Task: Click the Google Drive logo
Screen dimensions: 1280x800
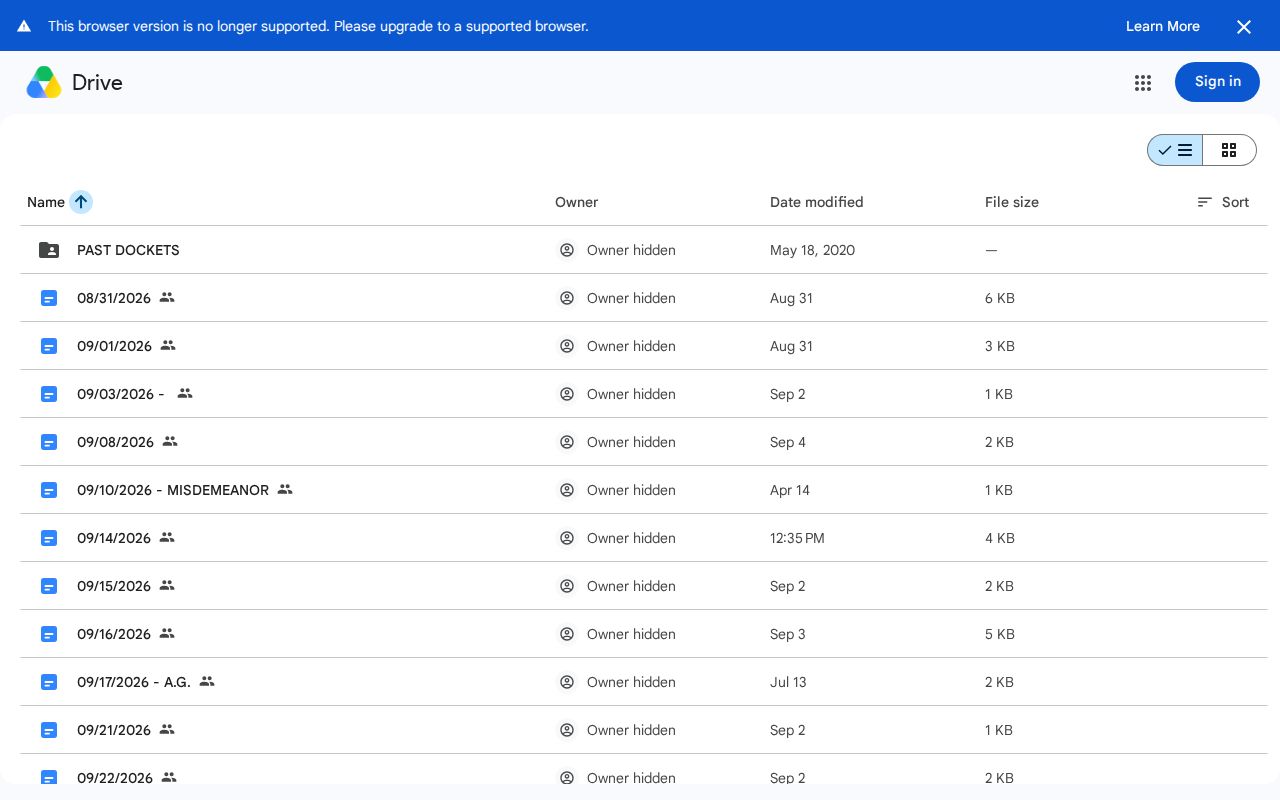Action: coord(44,82)
